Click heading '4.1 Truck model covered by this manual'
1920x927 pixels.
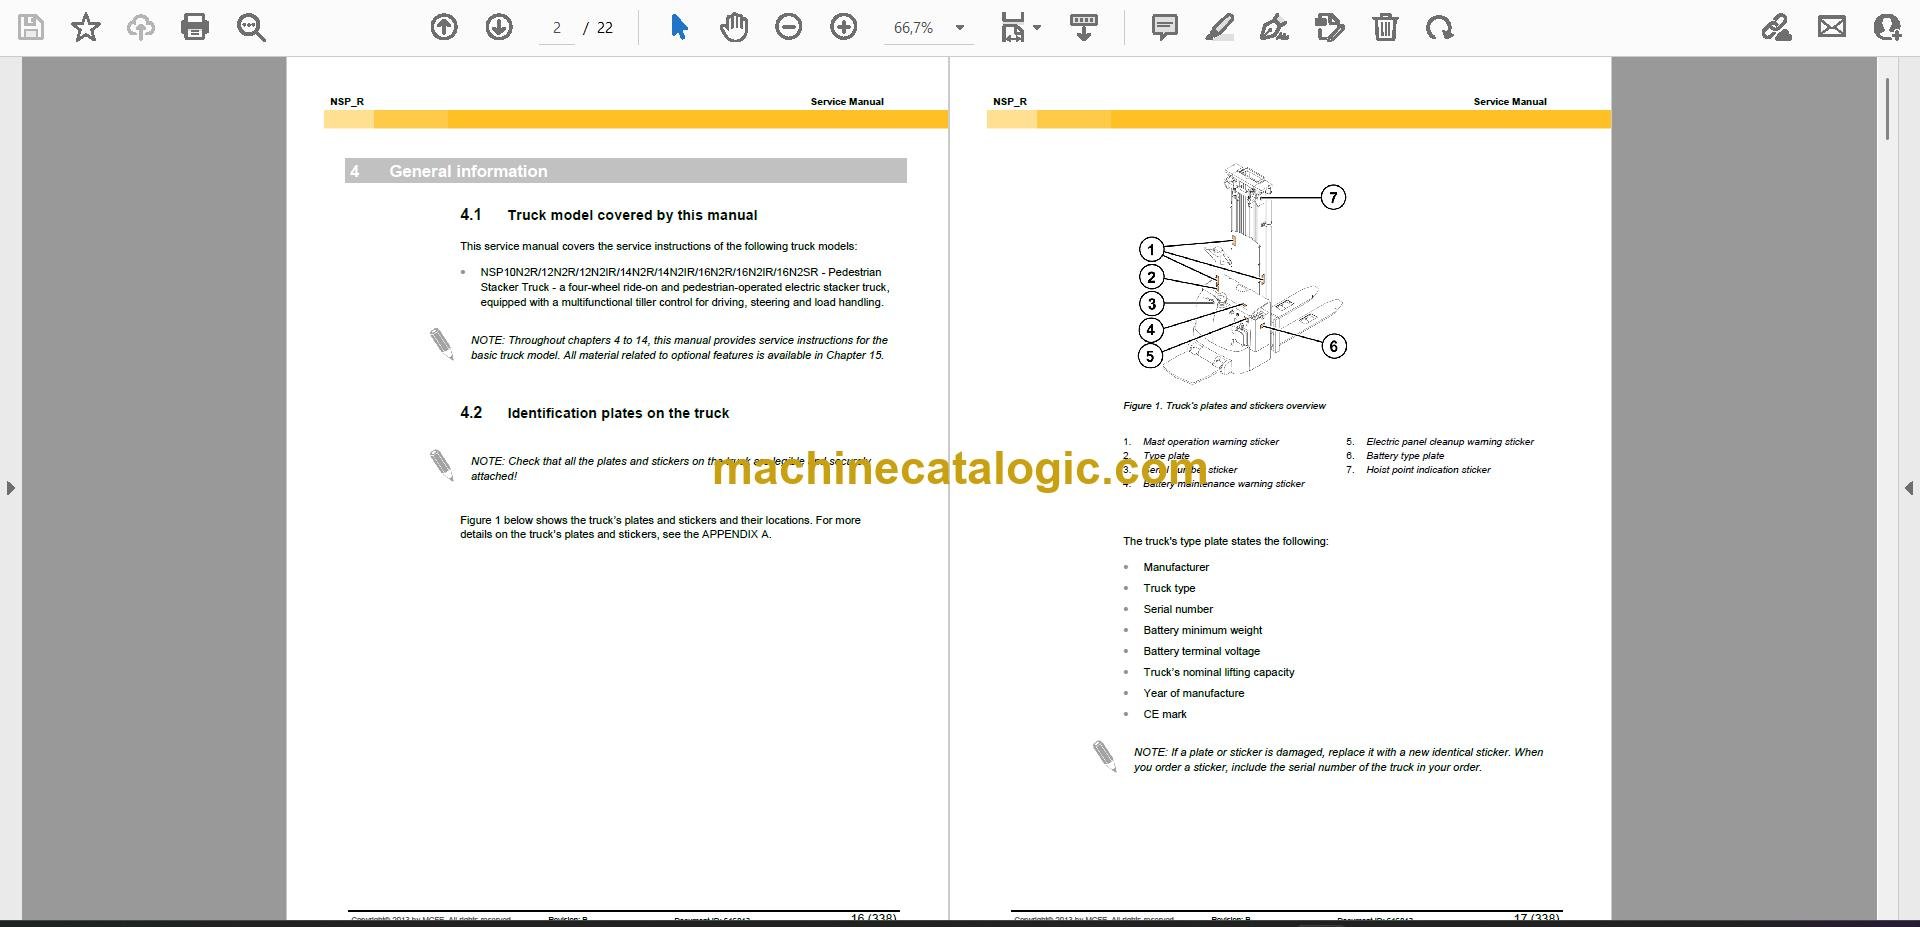(608, 215)
